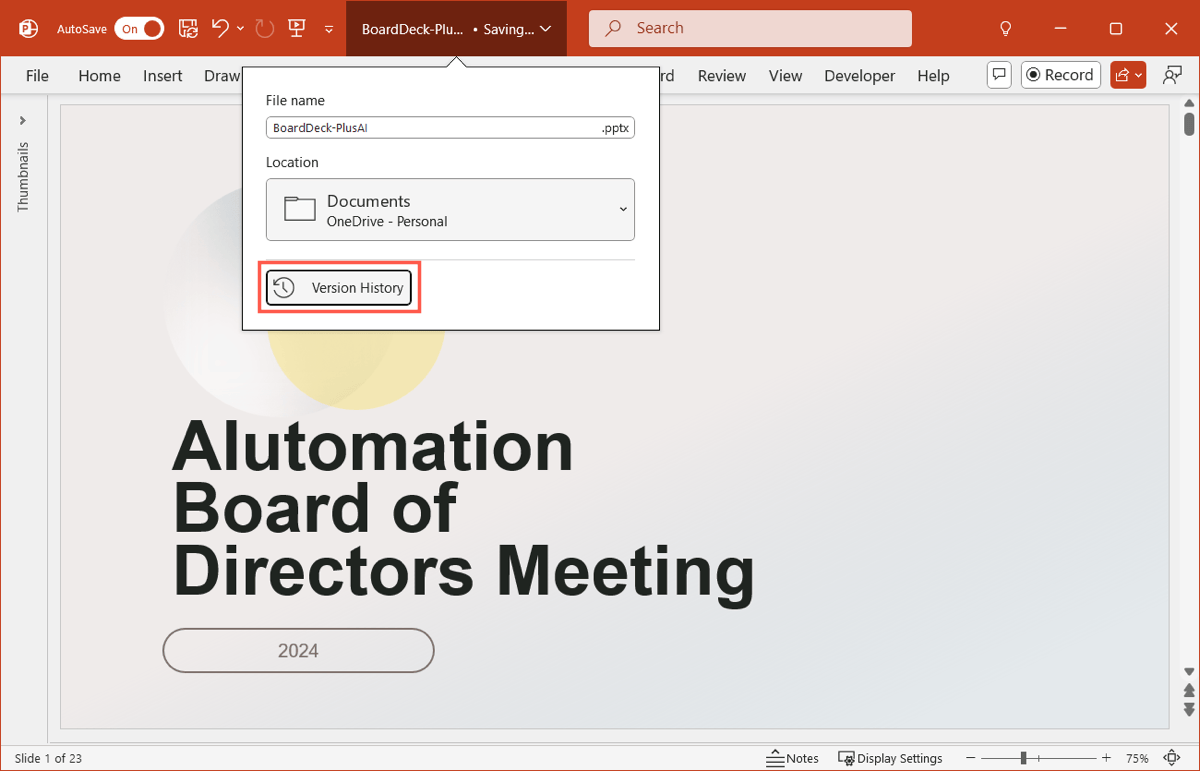Turn off the AutoSave toggle
This screenshot has height=771, width=1200.
click(139, 29)
